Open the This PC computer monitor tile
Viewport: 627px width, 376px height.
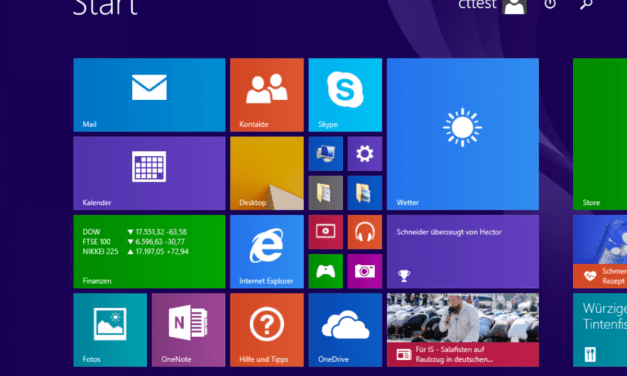pyautogui.click(x=325, y=154)
